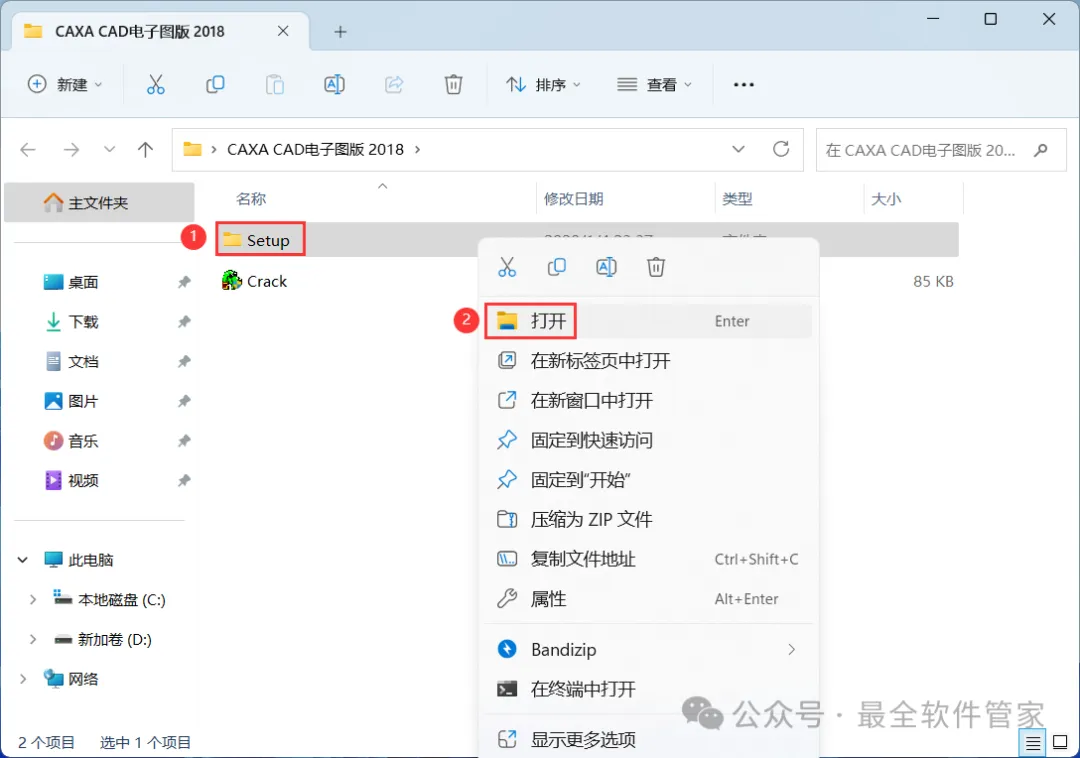Choose 在新窗口中打开
This screenshot has width=1080, height=758.
pos(648,401)
